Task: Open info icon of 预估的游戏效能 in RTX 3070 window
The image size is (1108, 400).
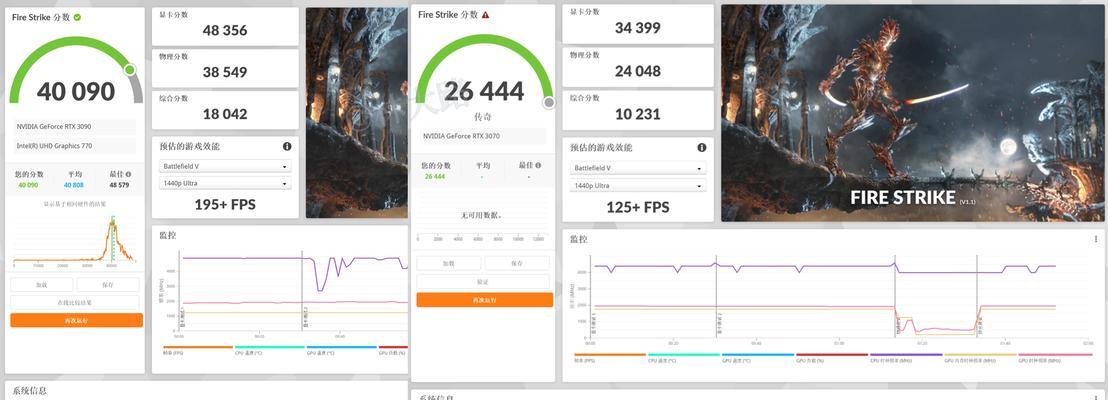Action: coord(702,148)
